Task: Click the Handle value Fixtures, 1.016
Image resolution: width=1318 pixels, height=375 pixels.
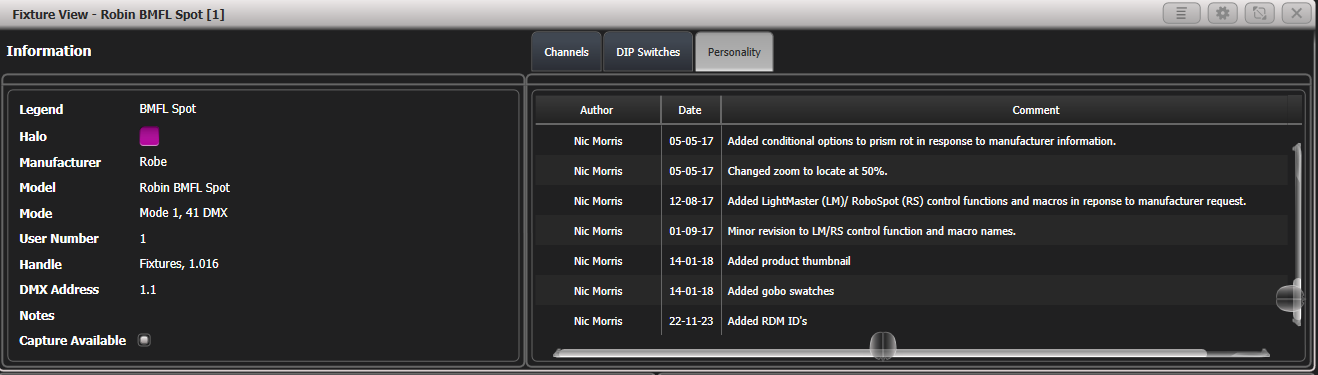Action: pos(179,265)
